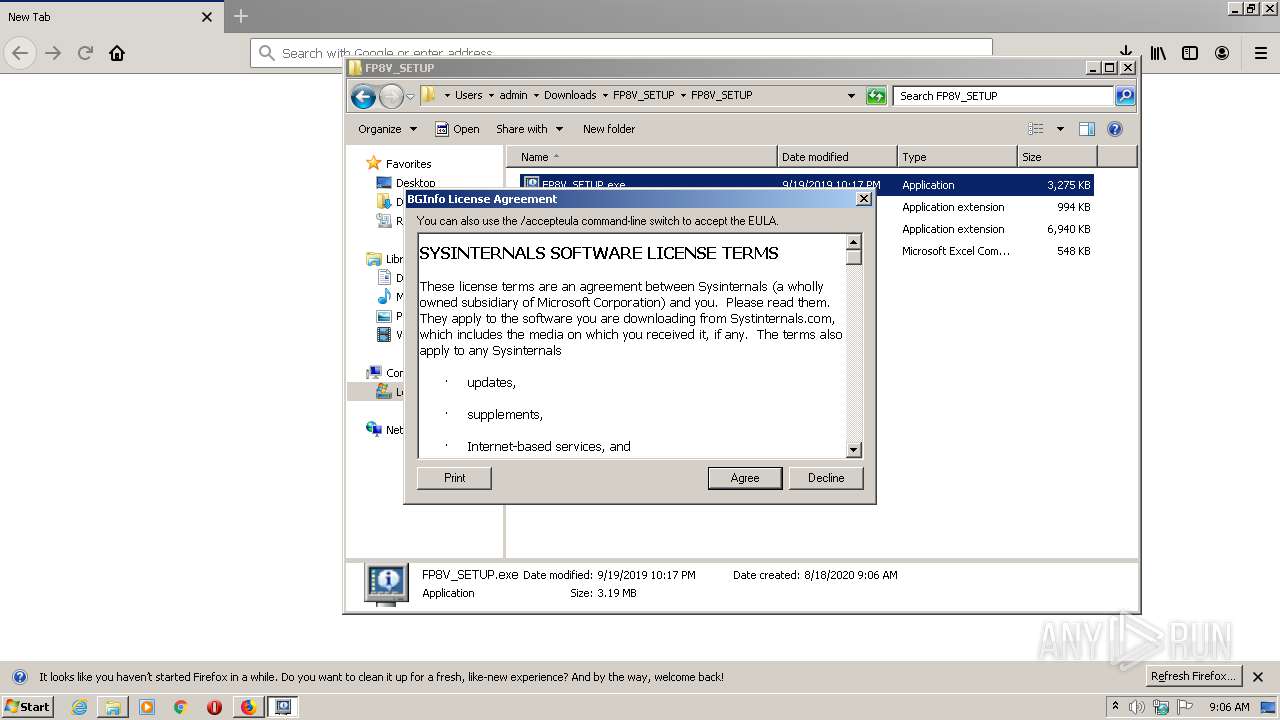The image size is (1280, 720).
Task: Open the view options dropdown arrow
Action: coord(1060,129)
